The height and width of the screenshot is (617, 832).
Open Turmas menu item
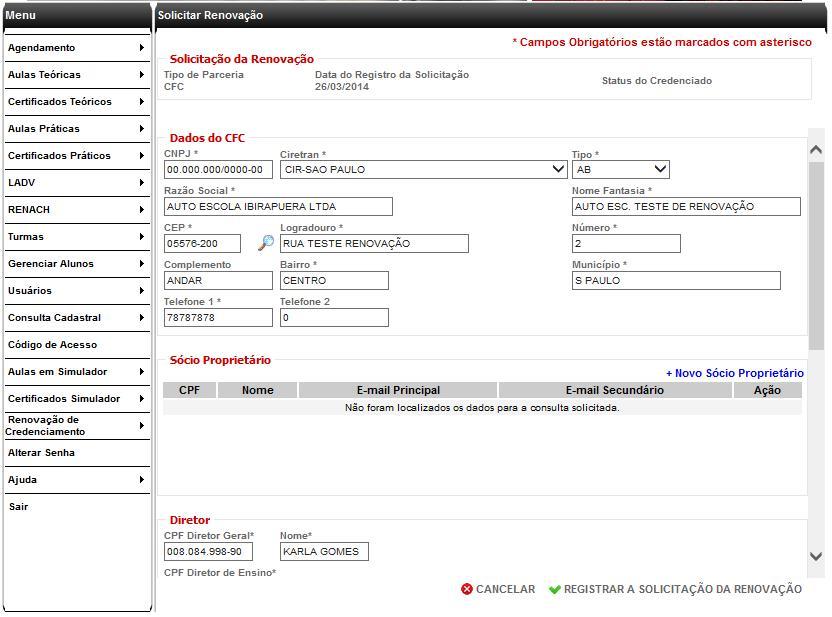77,237
